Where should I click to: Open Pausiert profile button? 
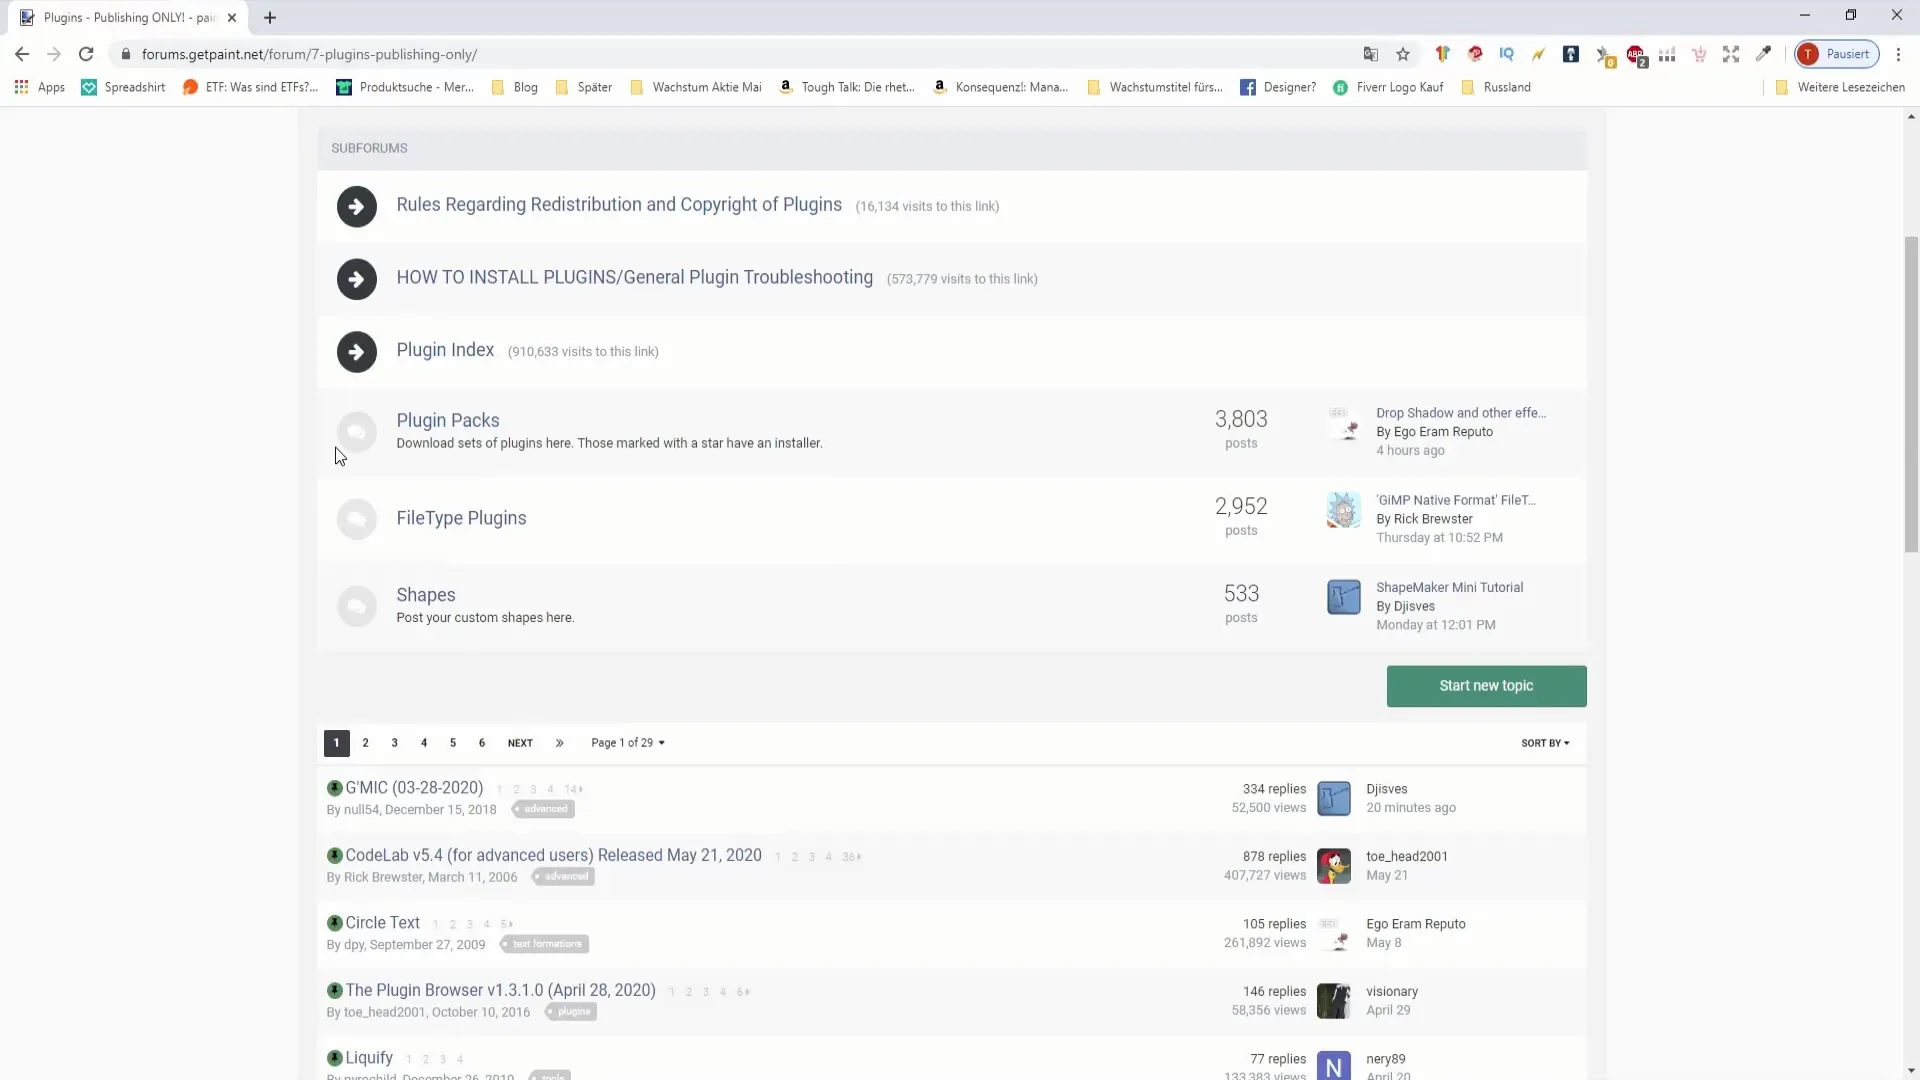pos(1837,54)
